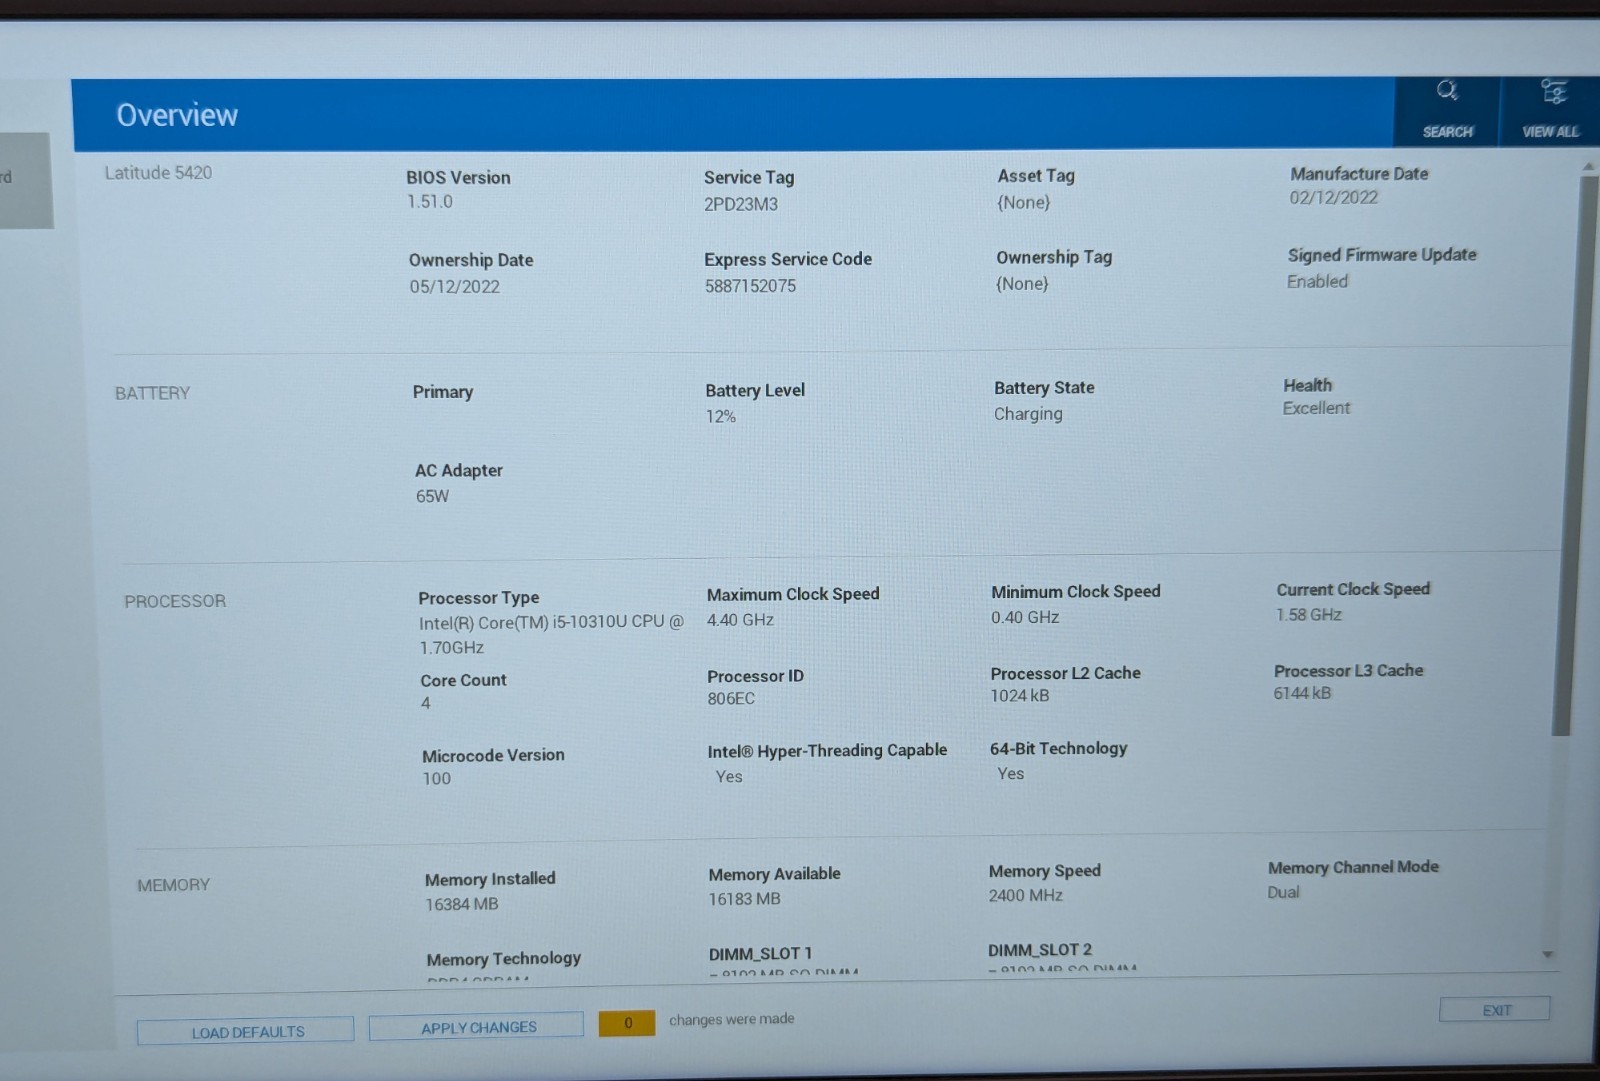The width and height of the screenshot is (1600, 1081).
Task: Click Memory Speed 2400 MHz value
Action: click(1025, 896)
